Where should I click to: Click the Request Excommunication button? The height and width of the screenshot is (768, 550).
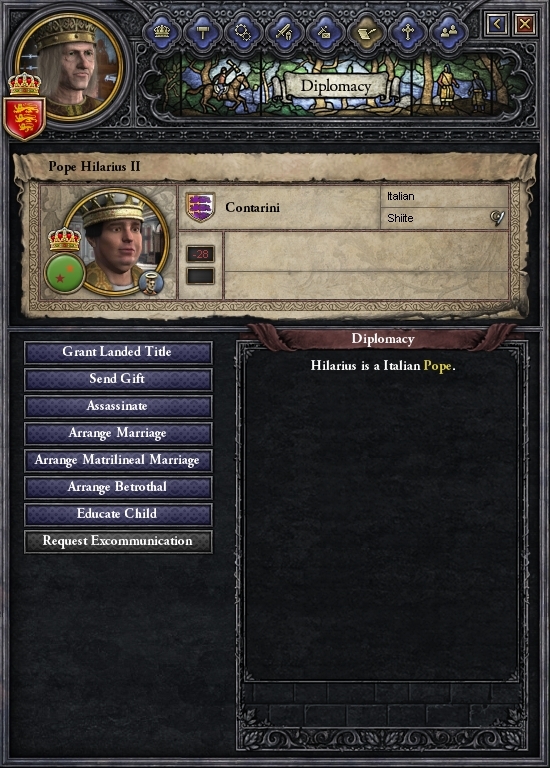(x=118, y=541)
